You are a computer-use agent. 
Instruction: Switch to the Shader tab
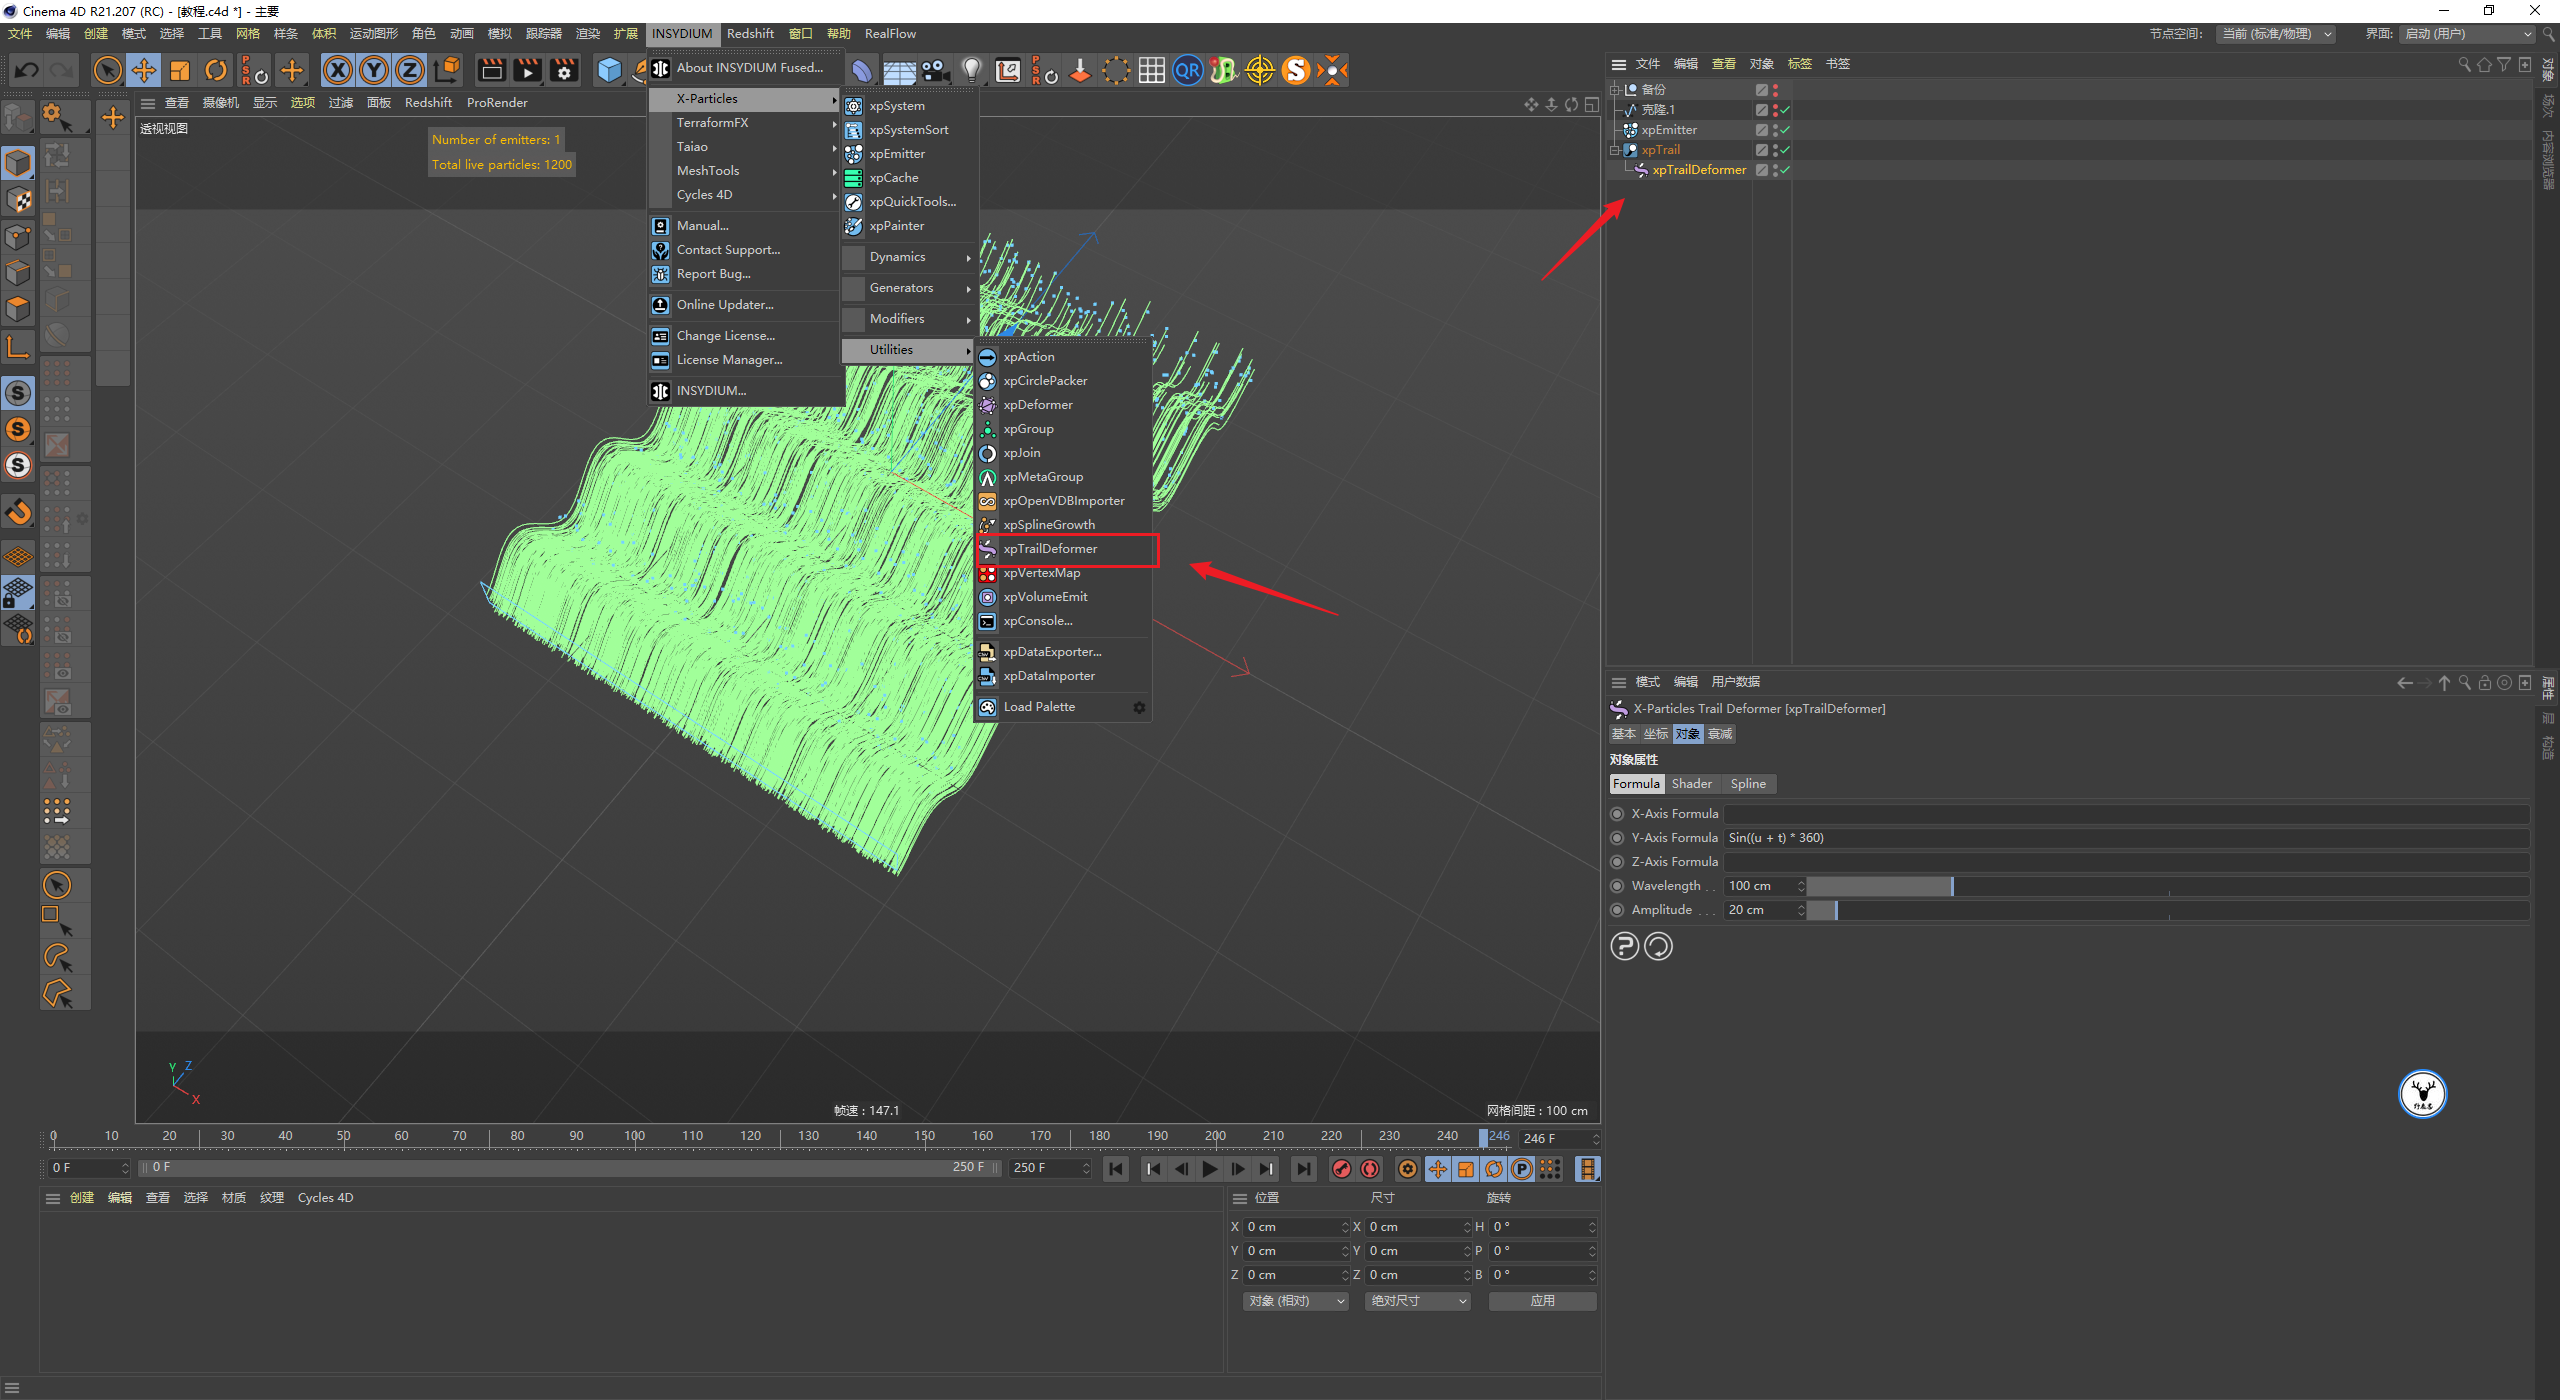point(1691,784)
